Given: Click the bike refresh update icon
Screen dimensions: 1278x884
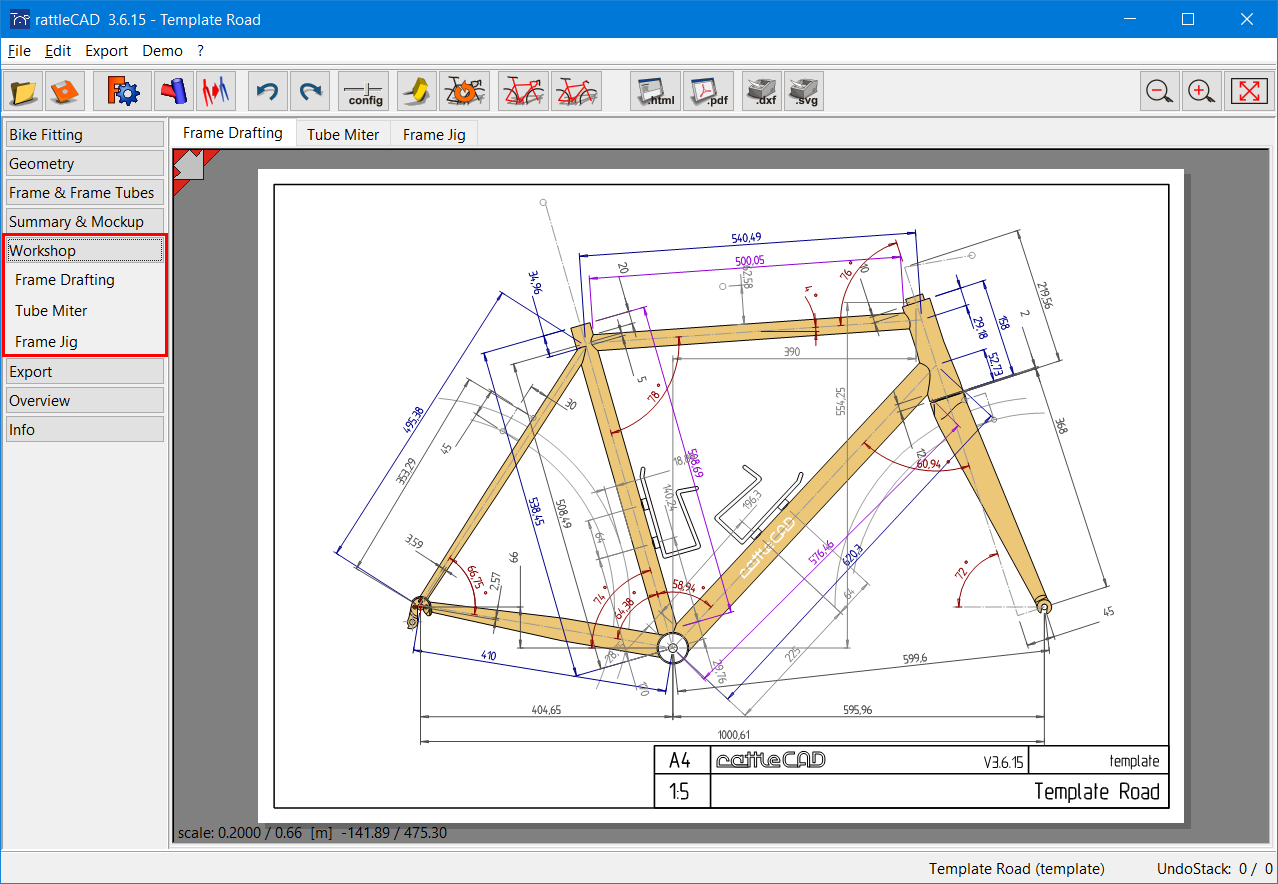Looking at the screenshot, I should [465, 91].
